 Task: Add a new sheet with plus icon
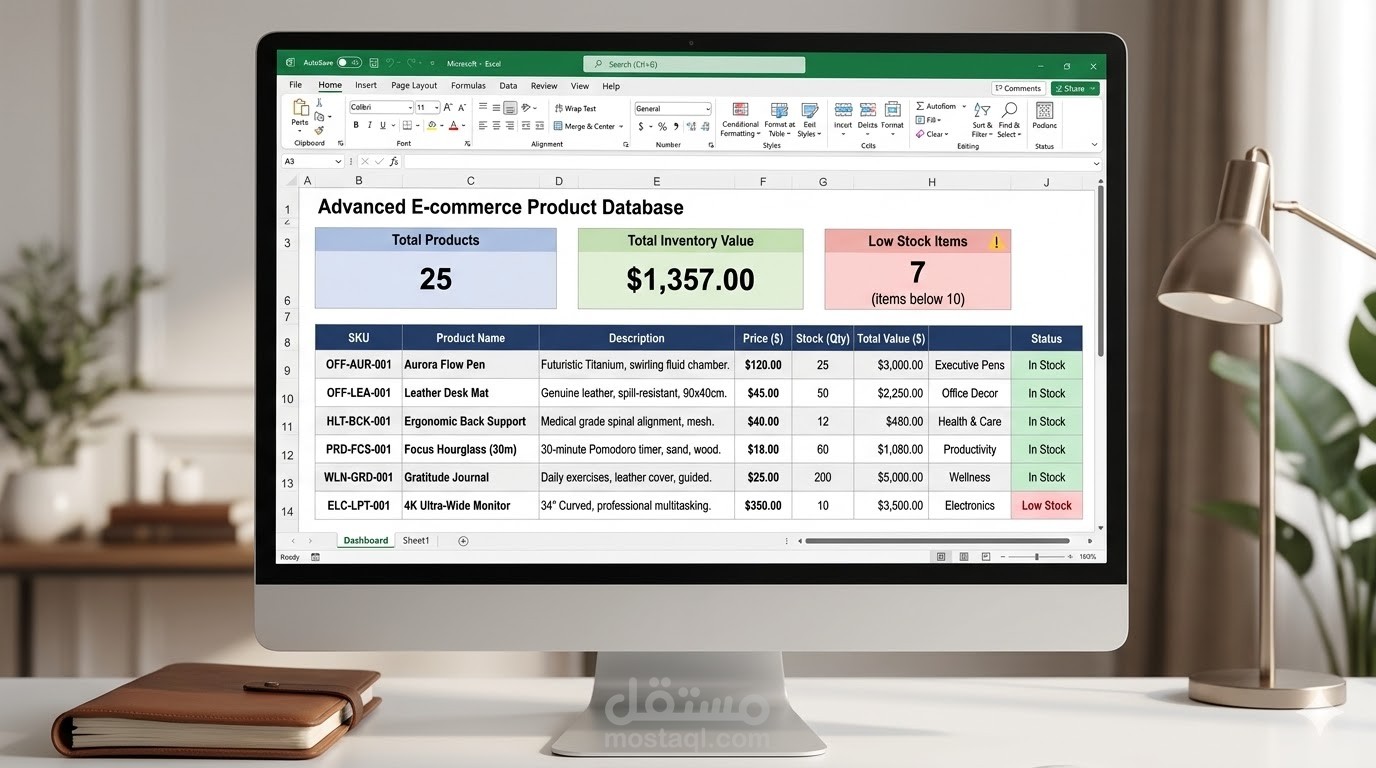tap(463, 541)
